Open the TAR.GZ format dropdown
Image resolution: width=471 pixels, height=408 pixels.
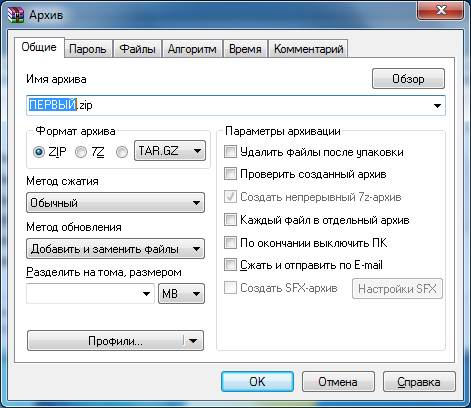point(170,151)
